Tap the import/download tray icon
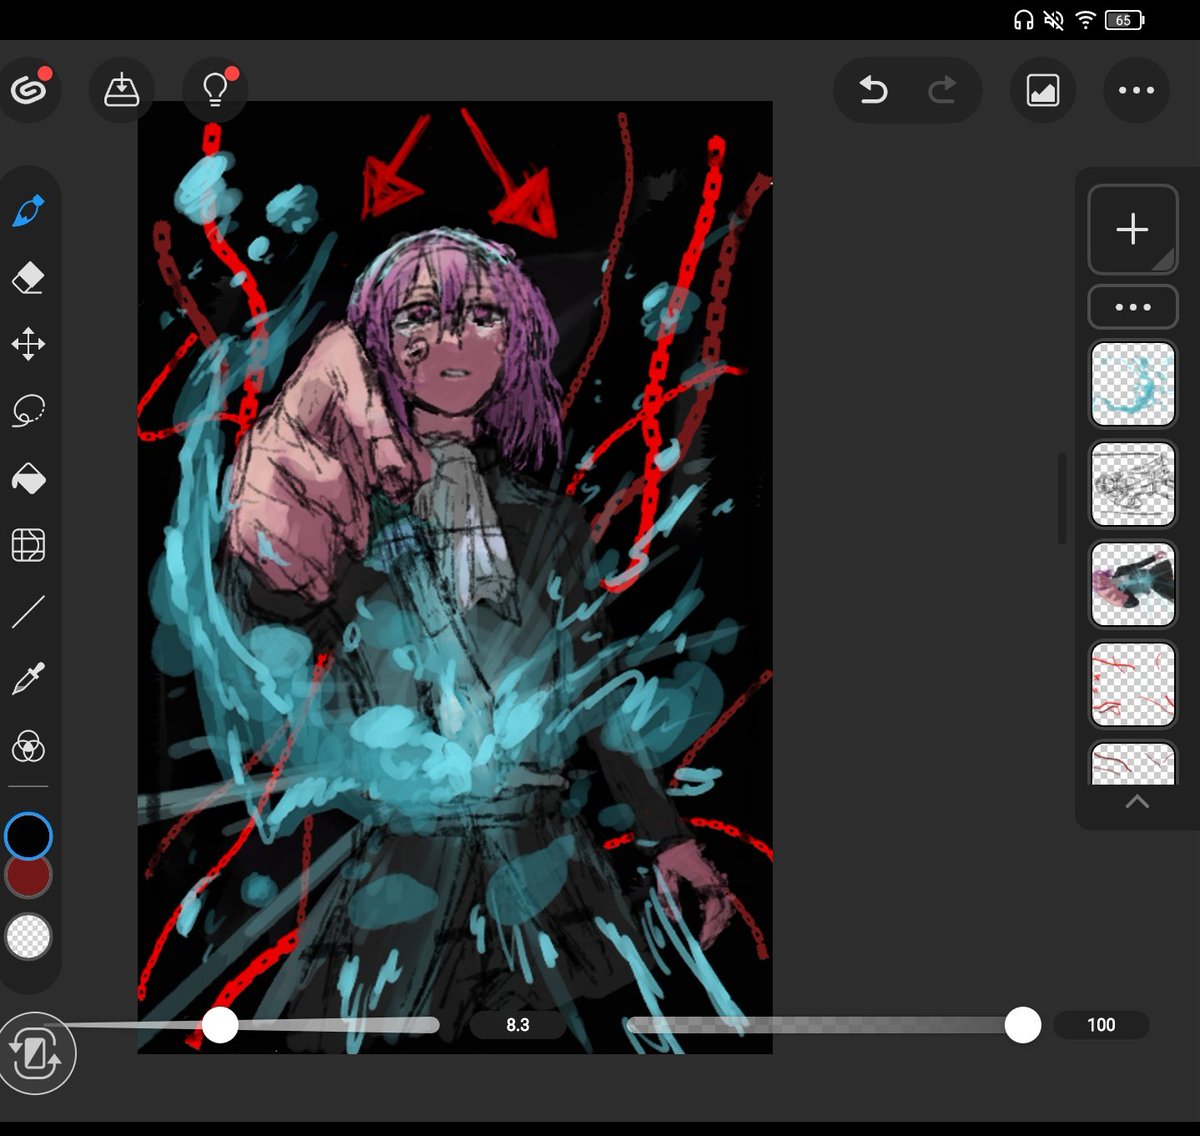The image size is (1200, 1136). pyautogui.click(x=122, y=90)
